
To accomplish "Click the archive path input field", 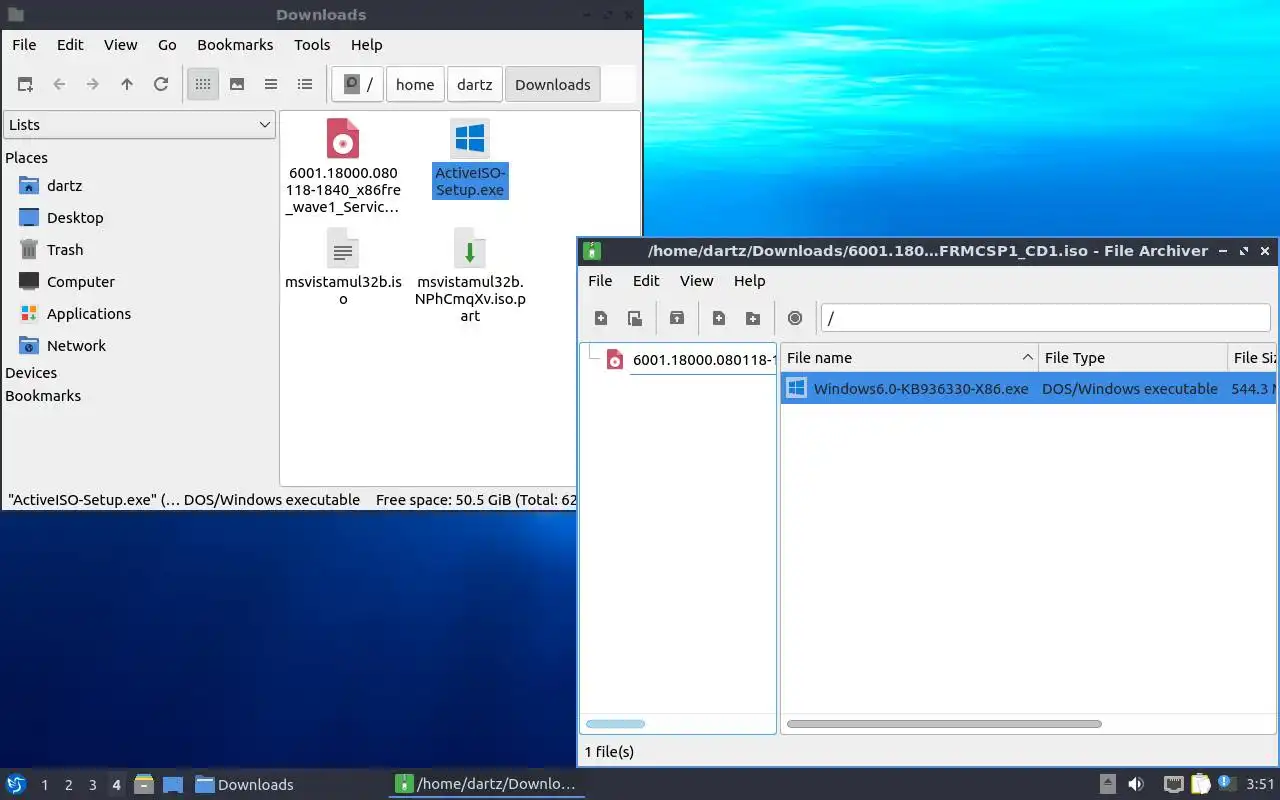I will (x=1046, y=318).
